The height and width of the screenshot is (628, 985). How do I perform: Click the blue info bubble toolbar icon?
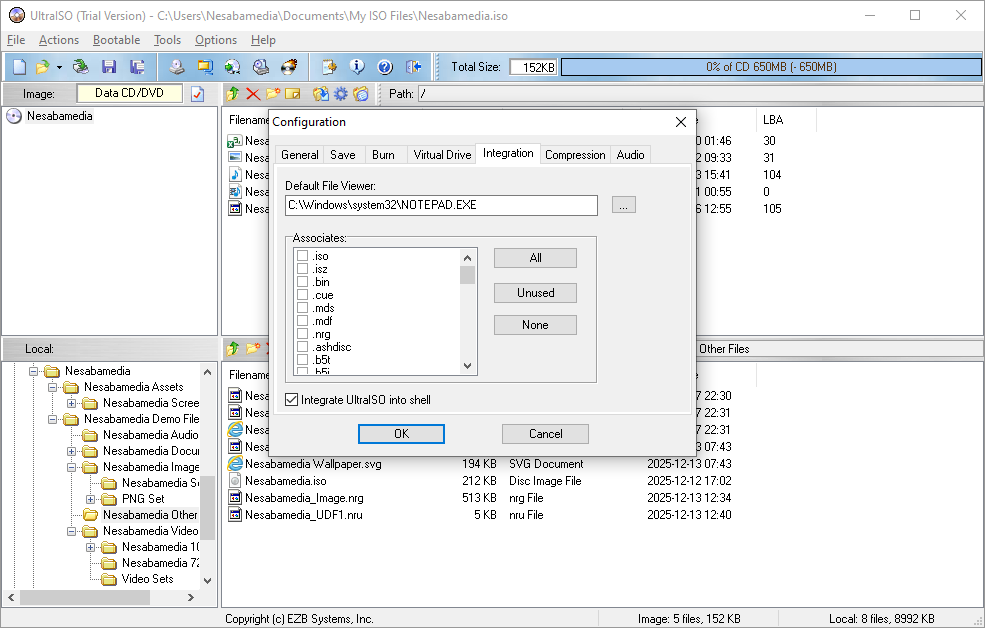pos(357,67)
